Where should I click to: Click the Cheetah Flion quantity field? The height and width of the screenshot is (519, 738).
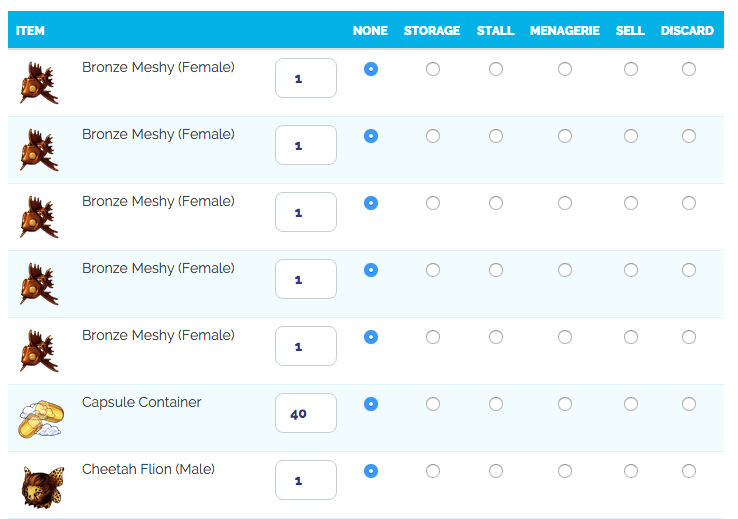[306, 480]
